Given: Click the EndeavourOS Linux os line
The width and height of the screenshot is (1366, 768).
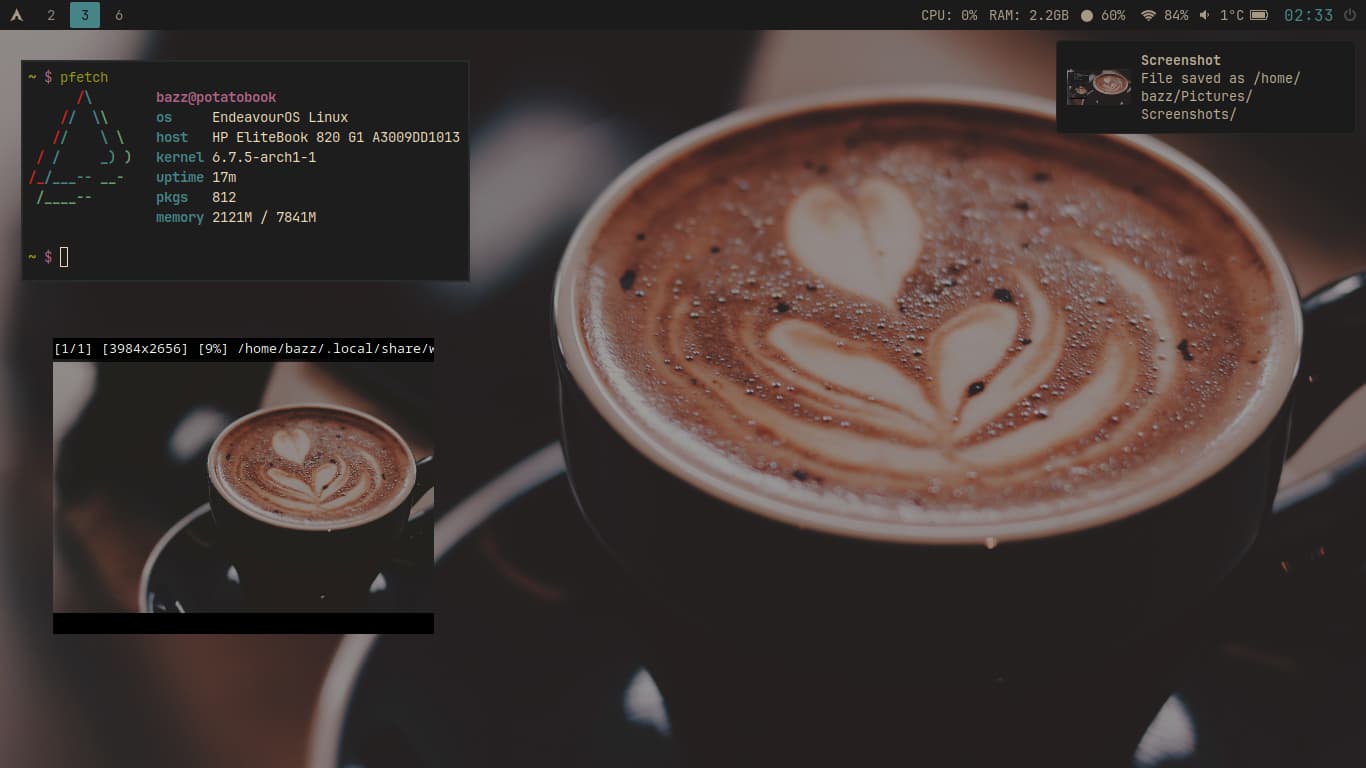Looking at the screenshot, I should [252, 117].
